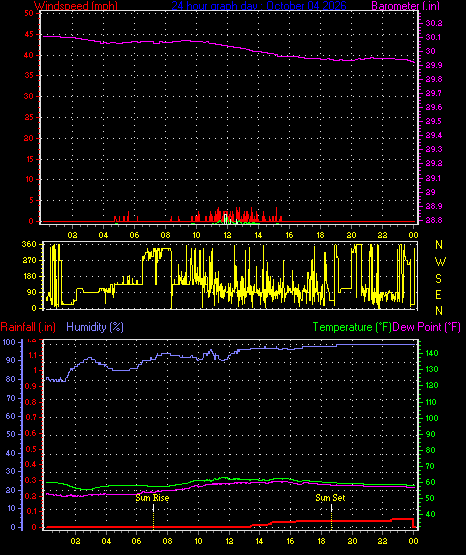Click the 24 hour graph day date title

point(259,6)
